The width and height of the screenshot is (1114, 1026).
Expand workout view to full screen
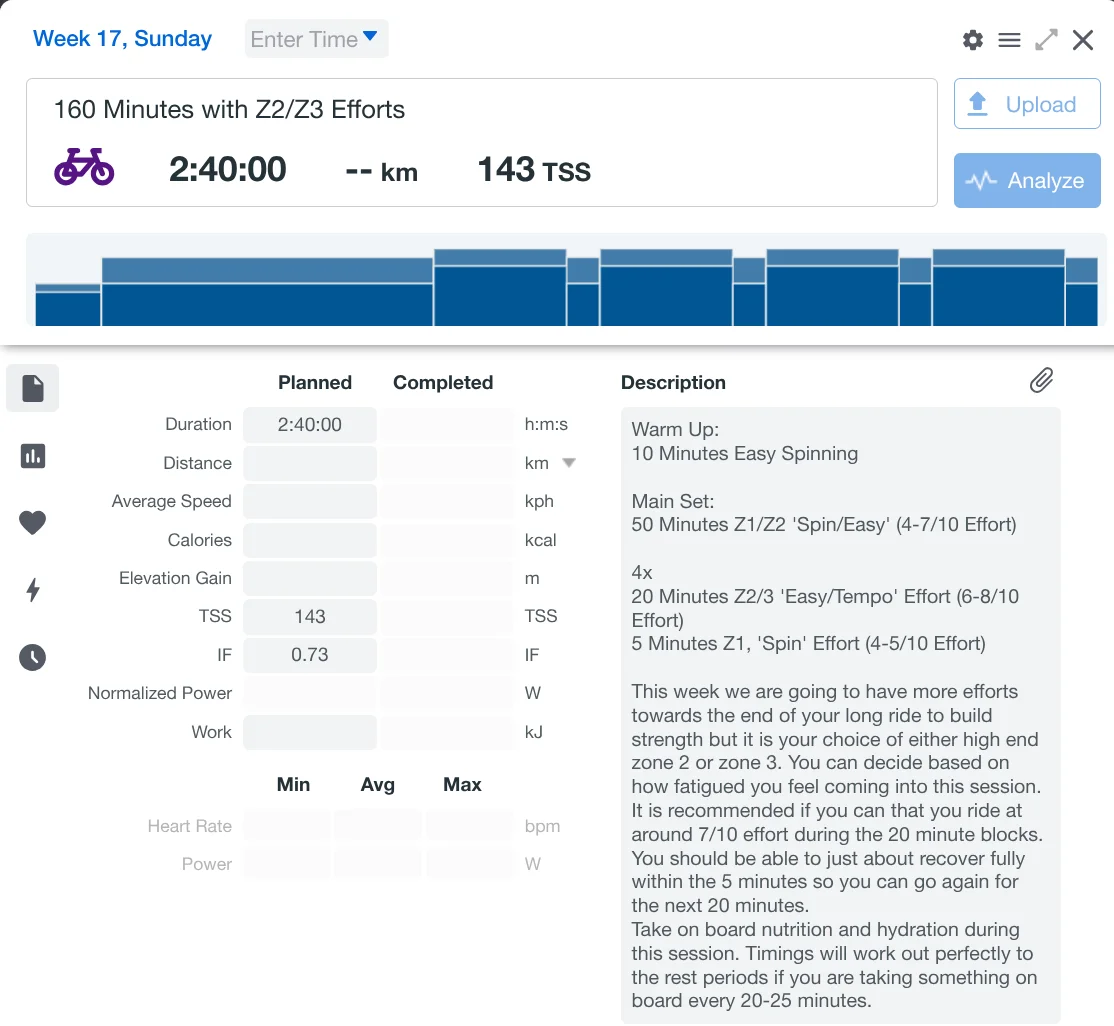point(1046,40)
